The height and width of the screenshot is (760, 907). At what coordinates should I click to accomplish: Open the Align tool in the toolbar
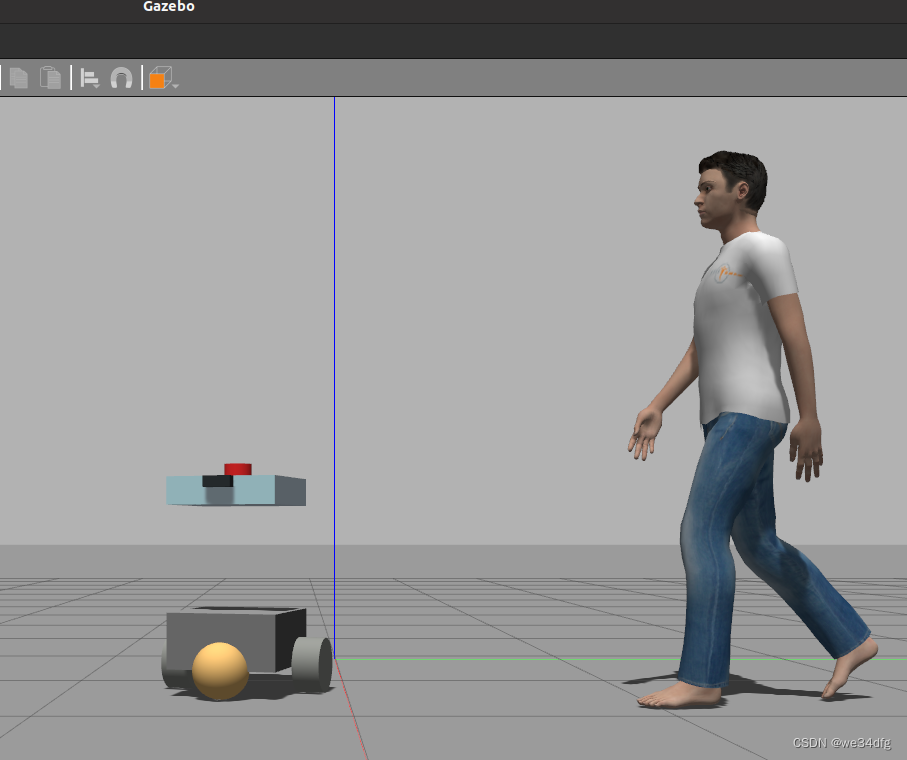point(90,78)
